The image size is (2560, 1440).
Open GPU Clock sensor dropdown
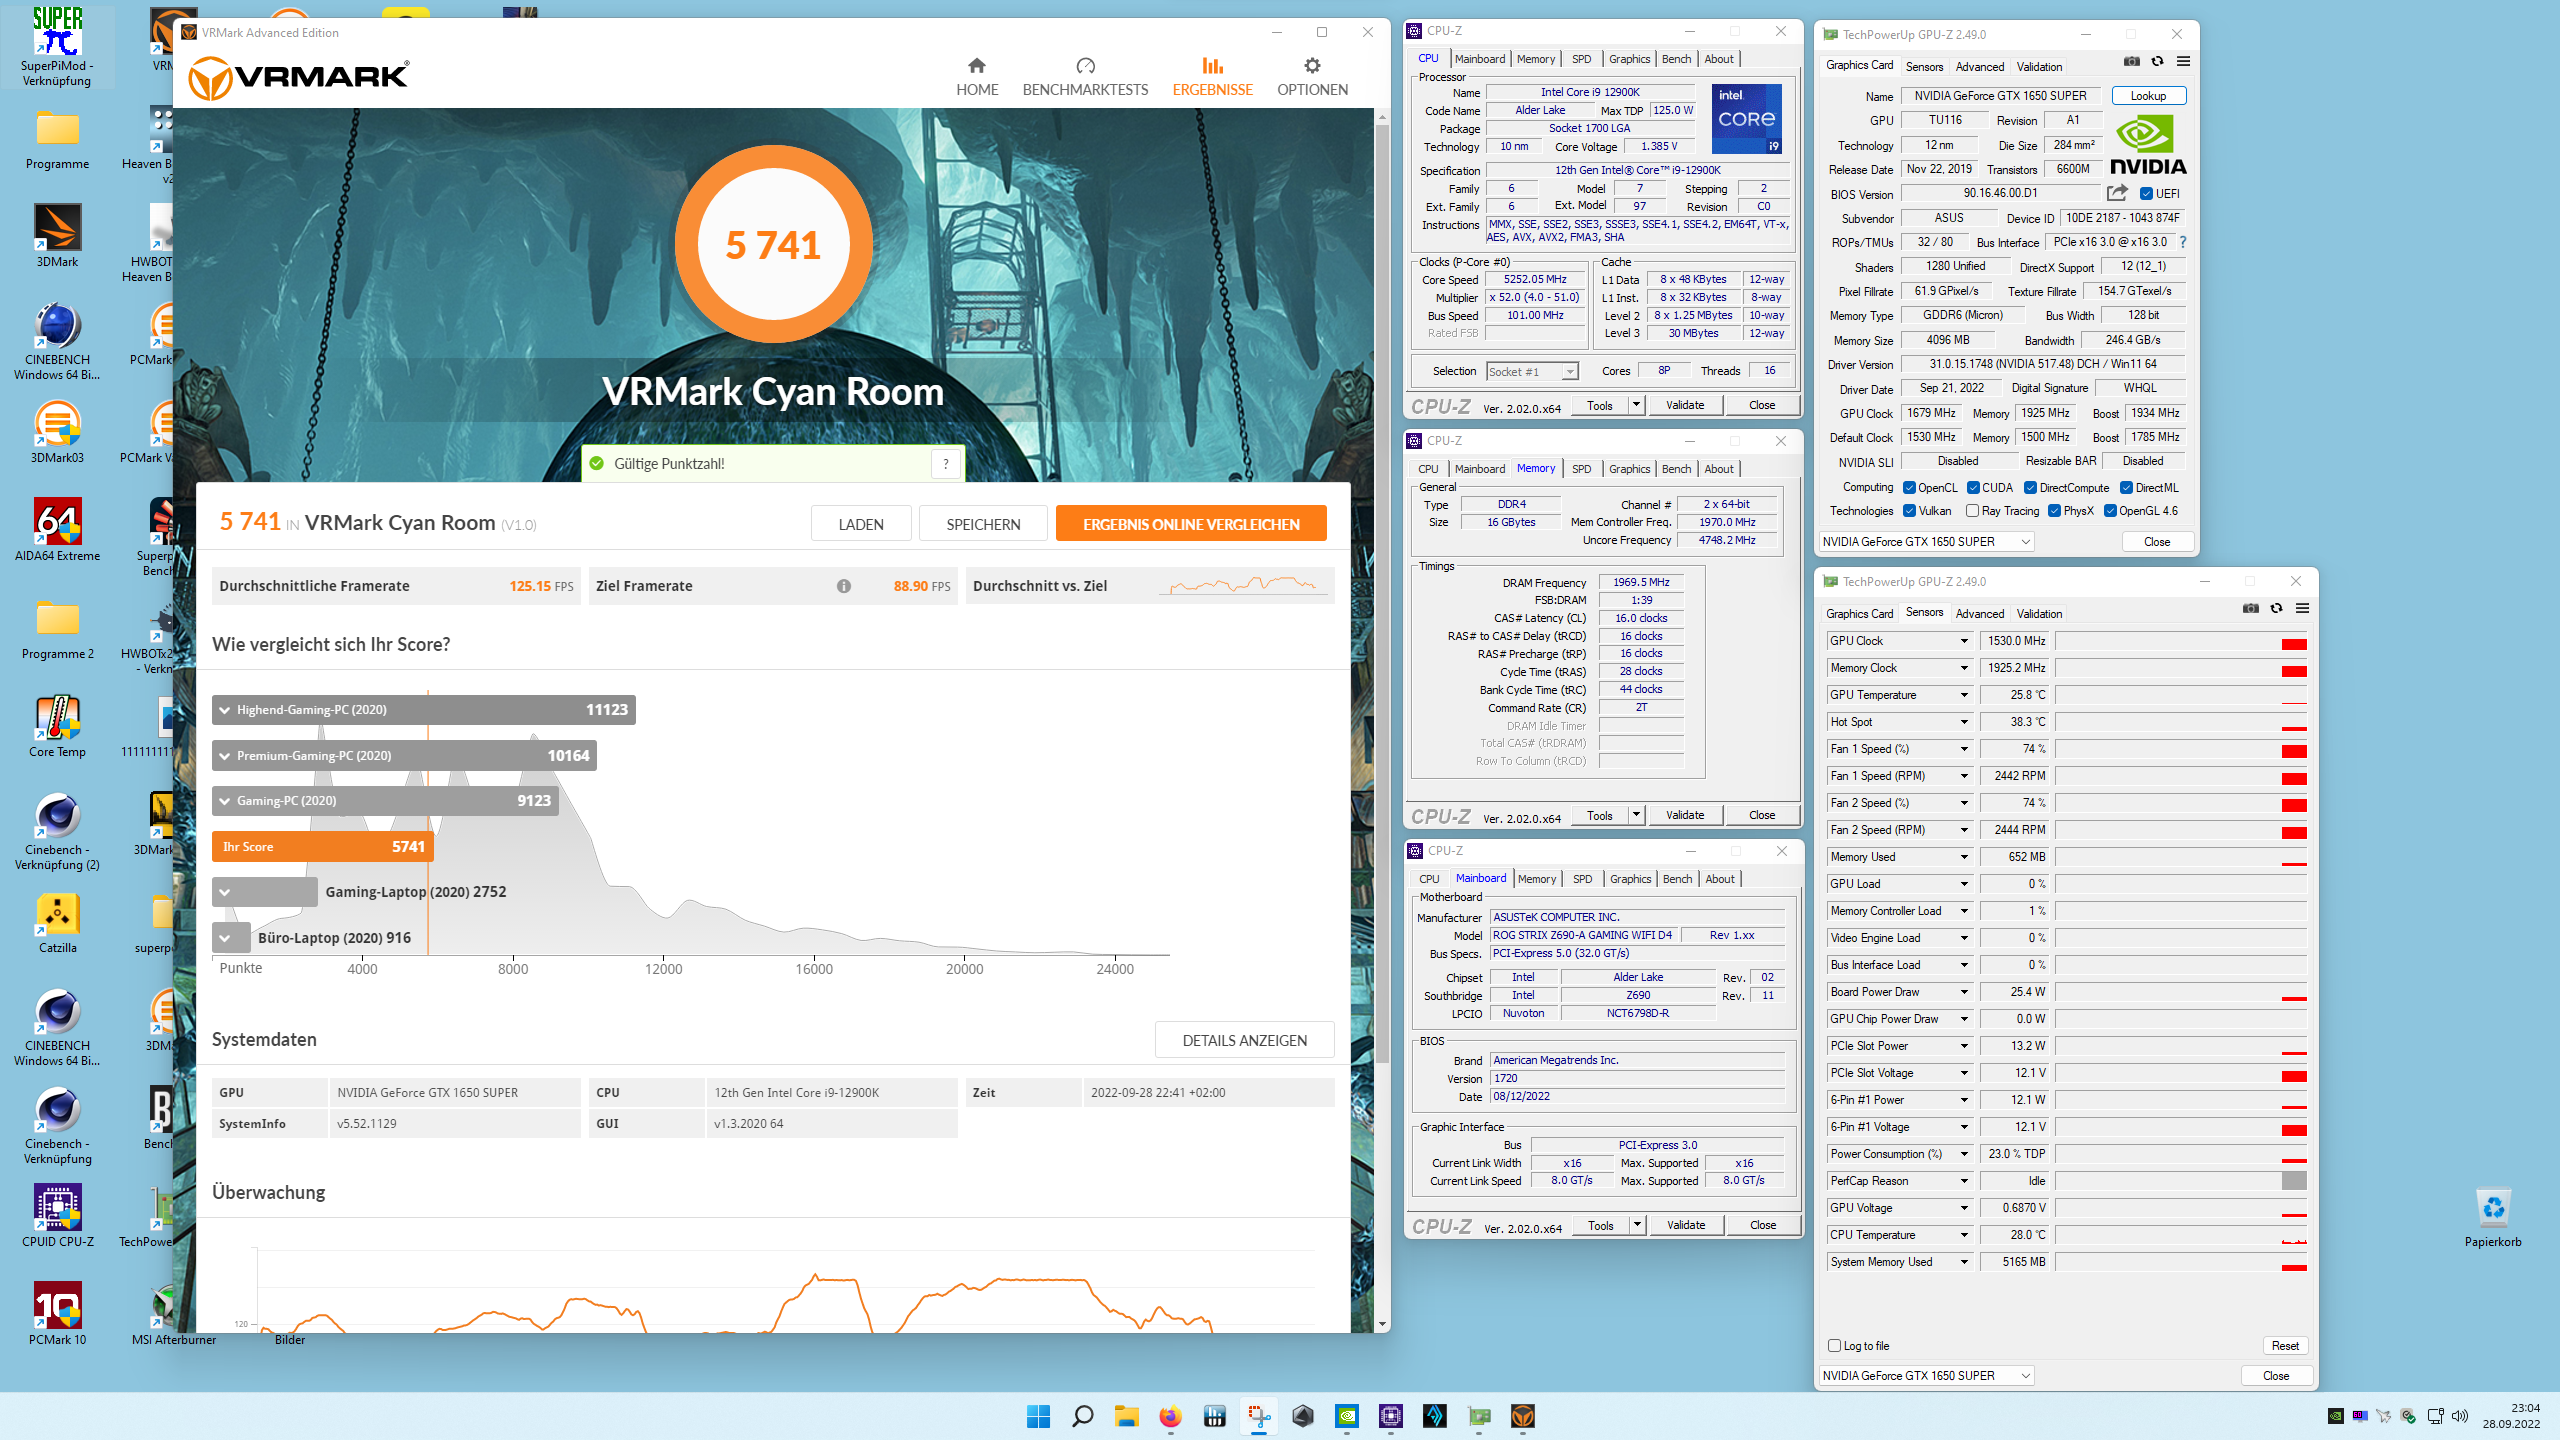tap(1963, 641)
